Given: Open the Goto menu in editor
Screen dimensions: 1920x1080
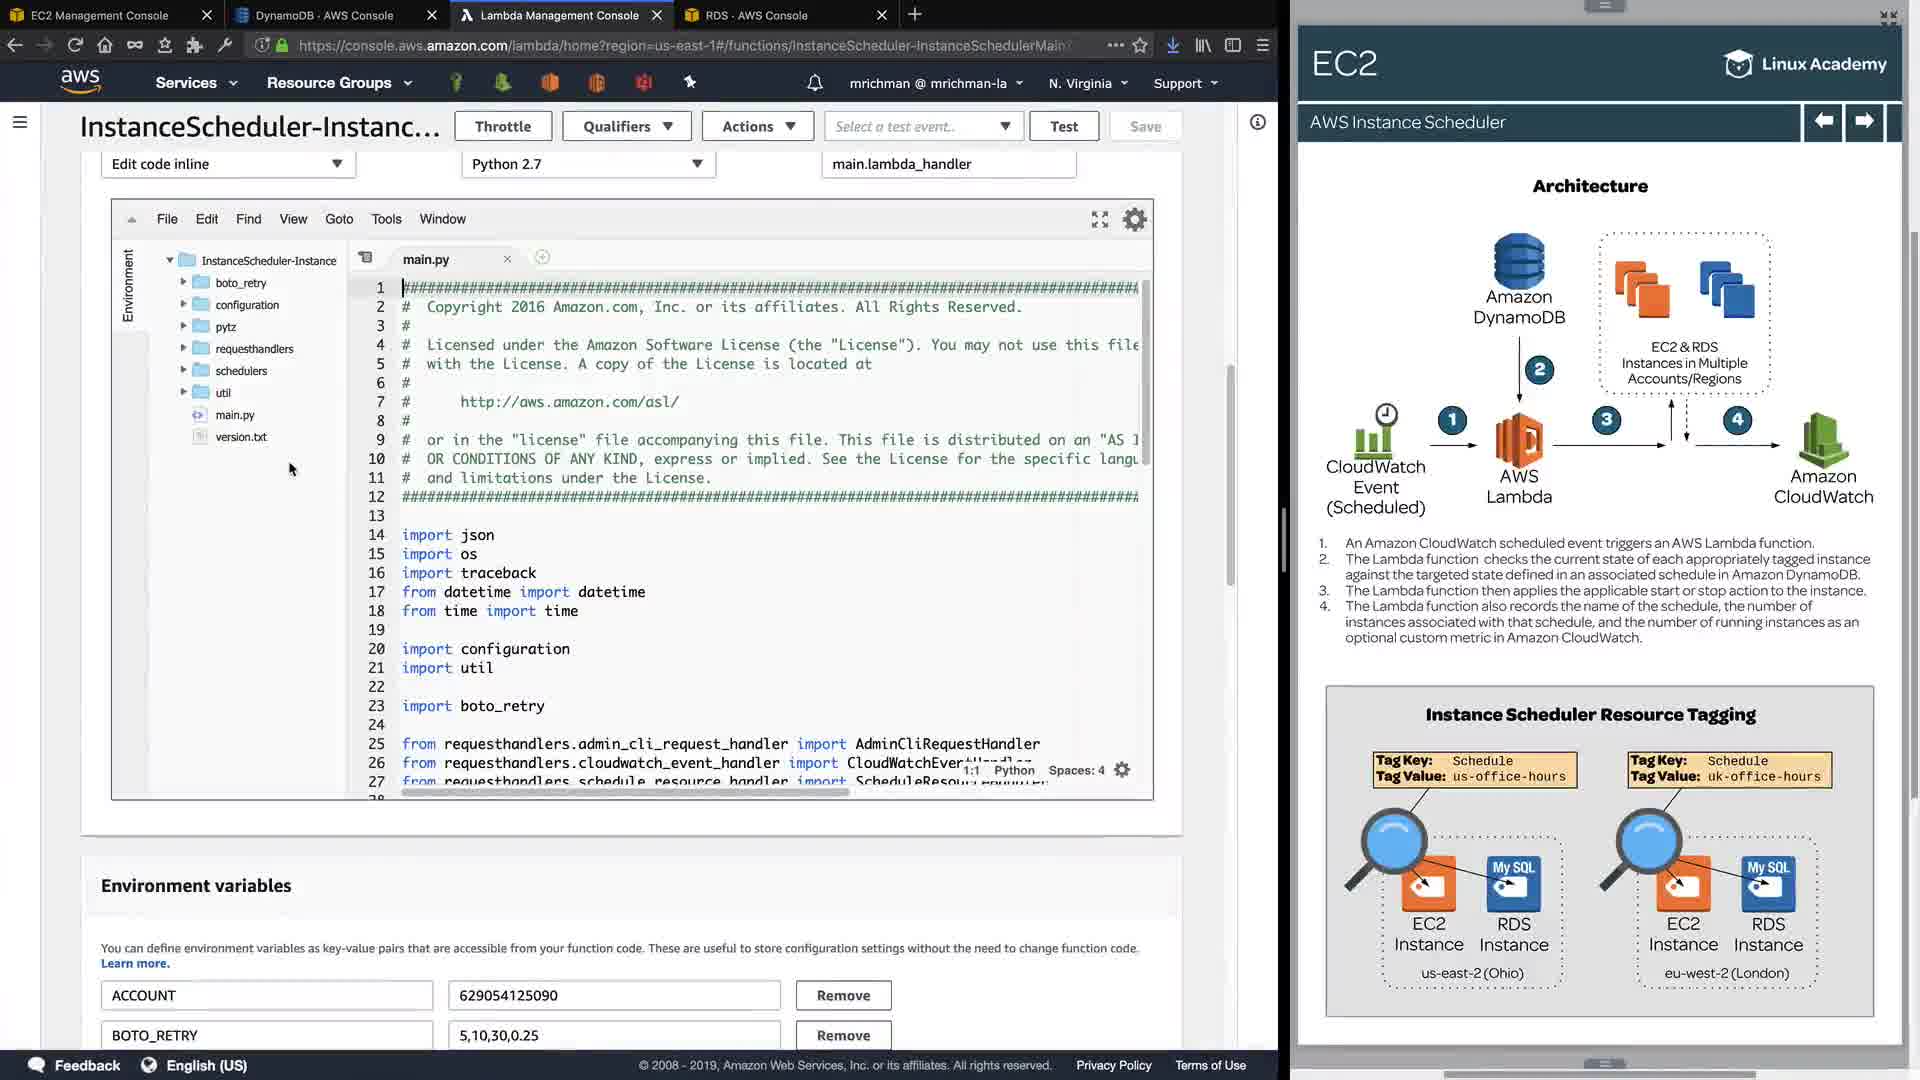Looking at the screenshot, I should pyautogui.click(x=339, y=219).
